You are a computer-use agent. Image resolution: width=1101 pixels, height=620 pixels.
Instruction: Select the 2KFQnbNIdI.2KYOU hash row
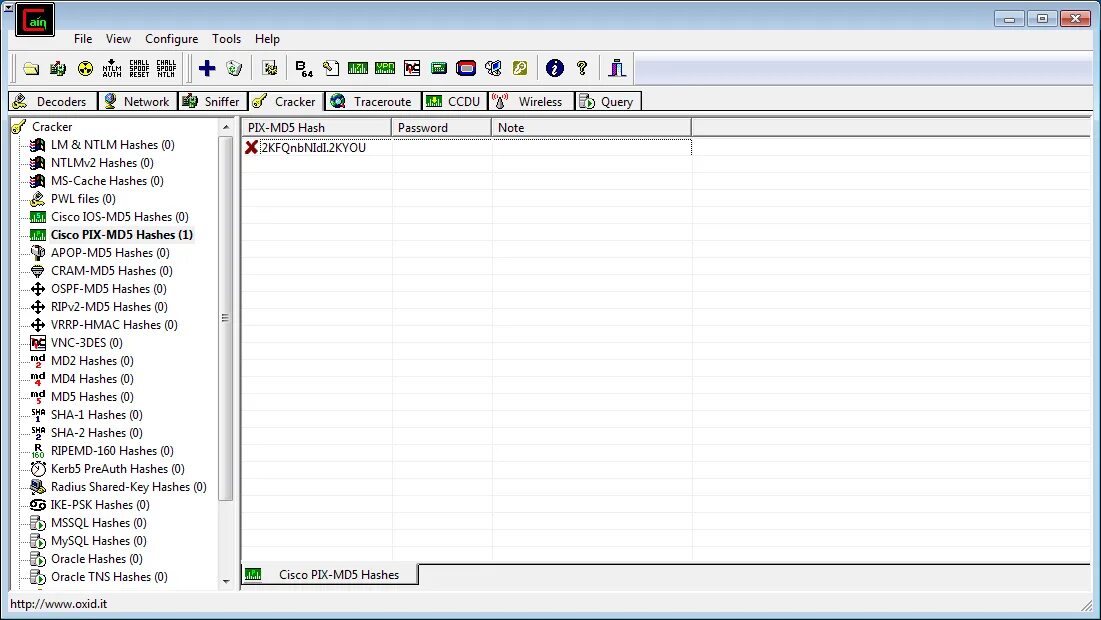[x=467, y=147]
